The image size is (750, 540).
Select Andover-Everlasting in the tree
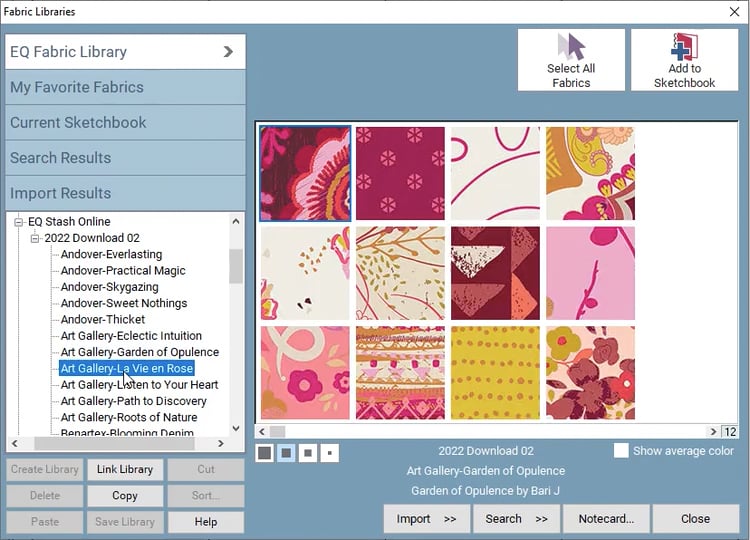coord(111,254)
